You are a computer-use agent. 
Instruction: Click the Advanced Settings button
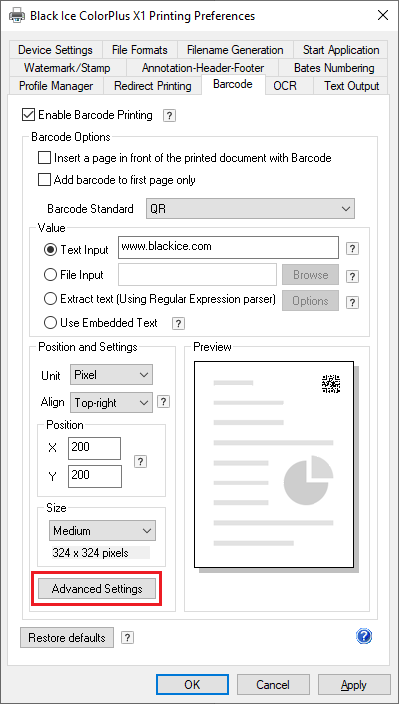click(97, 589)
